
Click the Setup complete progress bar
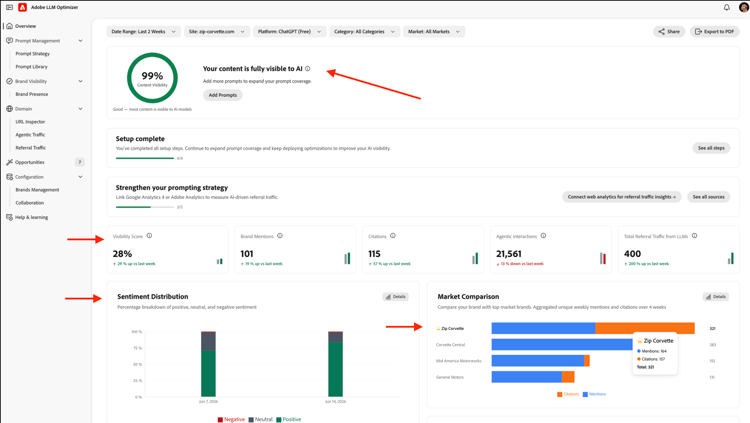[x=145, y=158]
